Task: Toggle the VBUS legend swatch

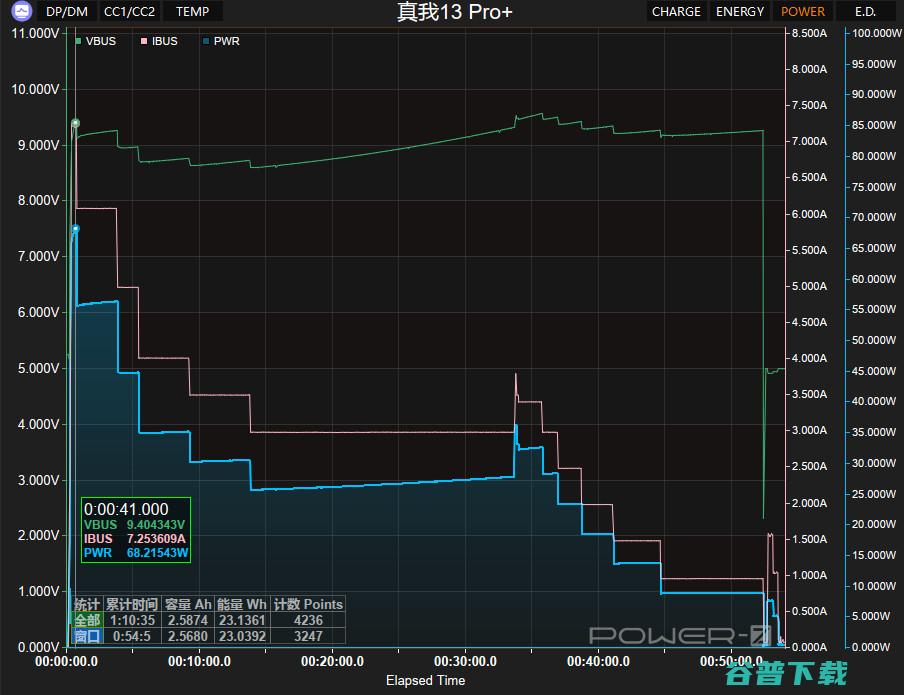Action: tap(78, 41)
